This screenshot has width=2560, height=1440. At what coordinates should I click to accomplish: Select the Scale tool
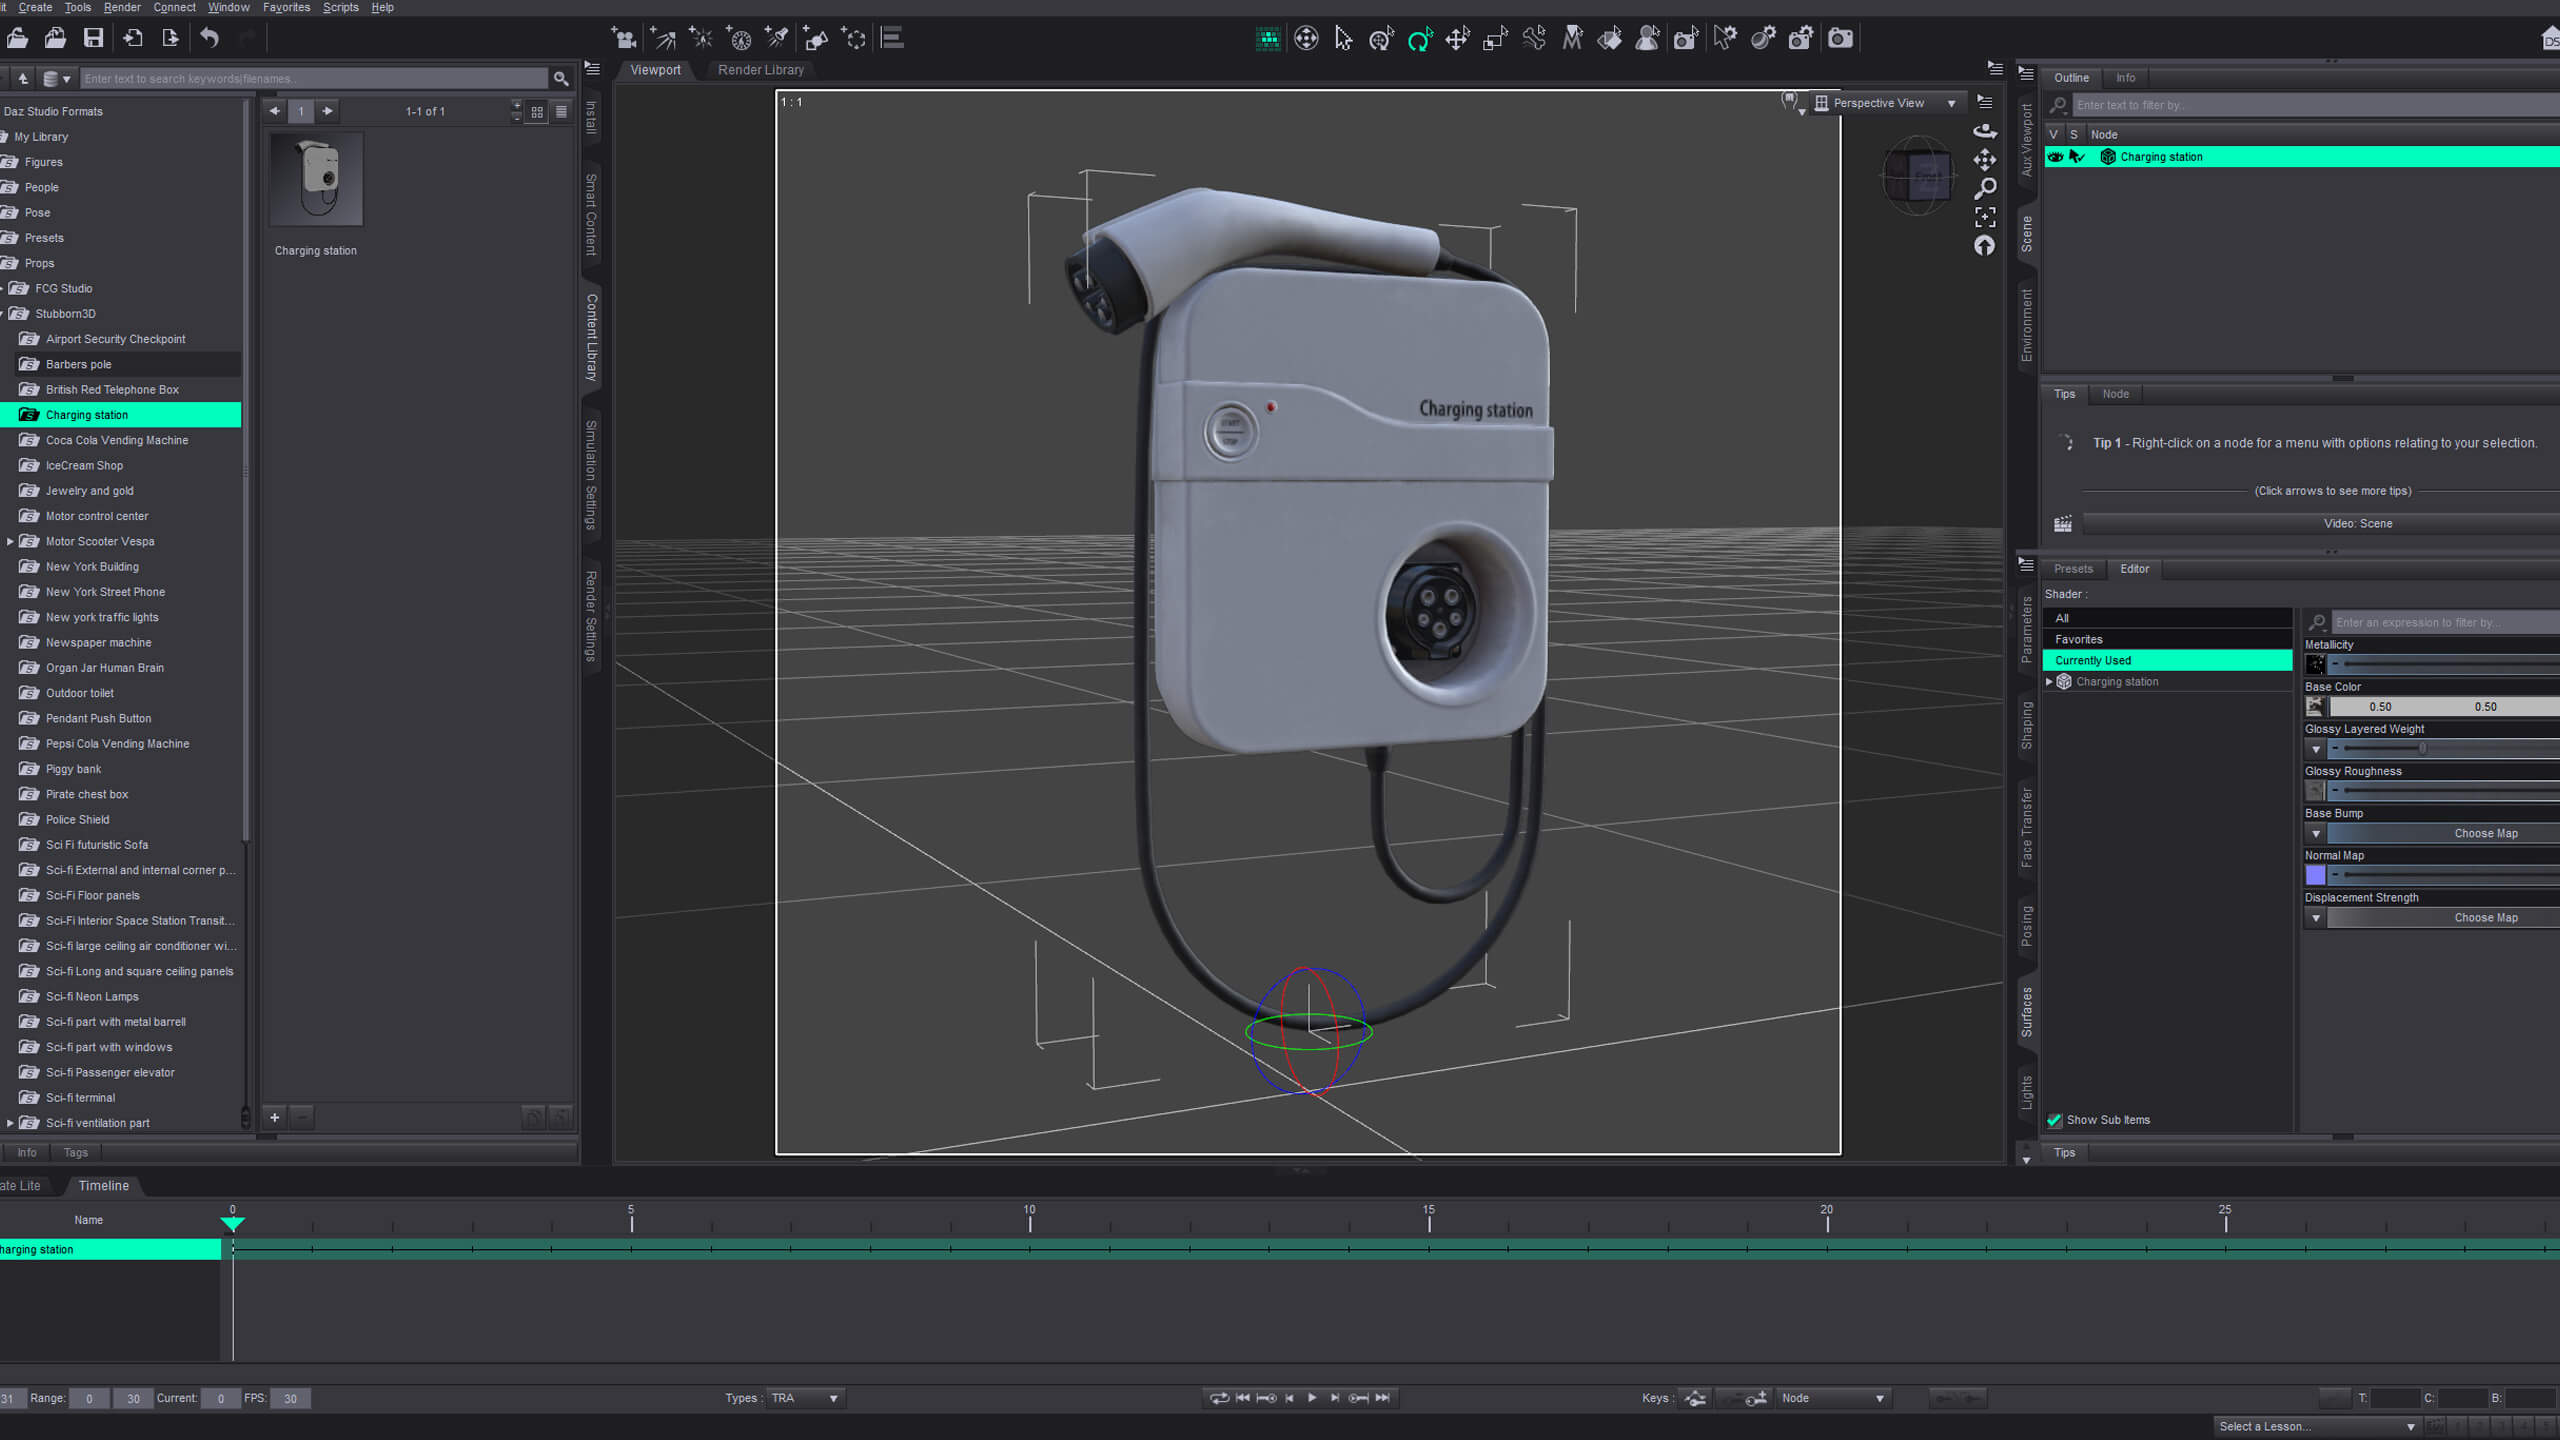pyautogui.click(x=1496, y=39)
